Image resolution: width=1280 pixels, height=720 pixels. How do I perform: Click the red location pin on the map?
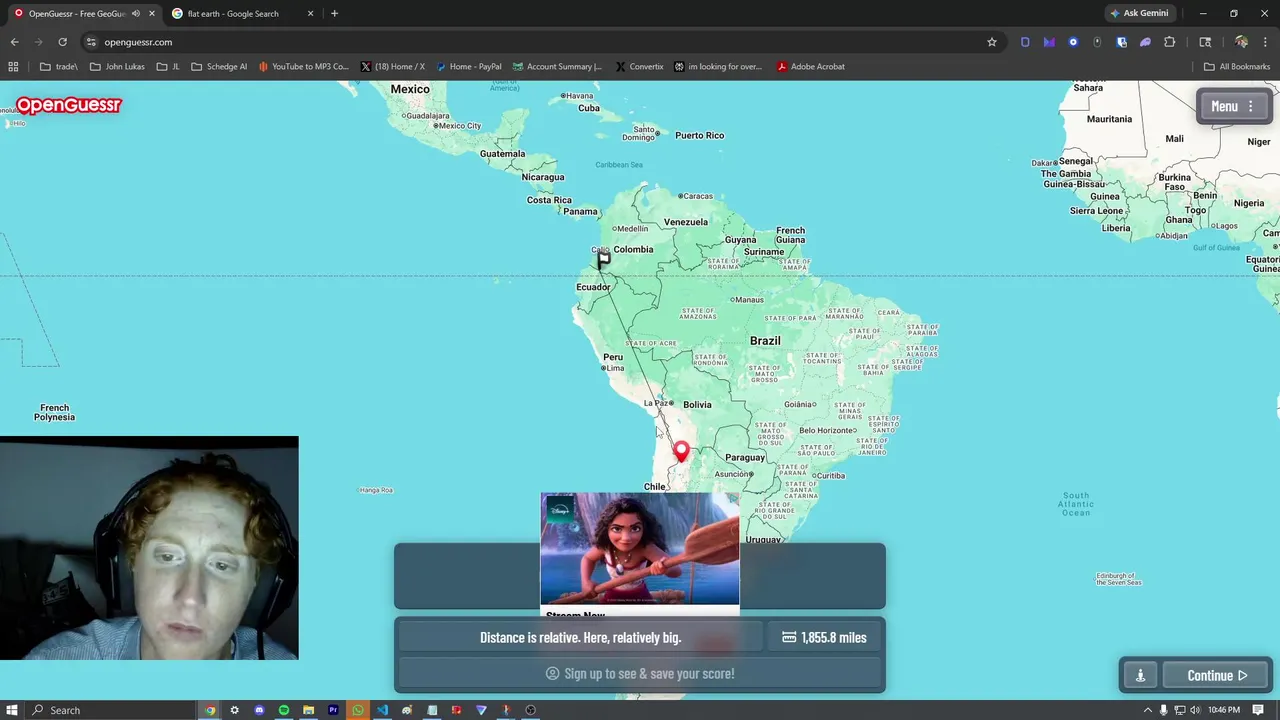tap(681, 451)
